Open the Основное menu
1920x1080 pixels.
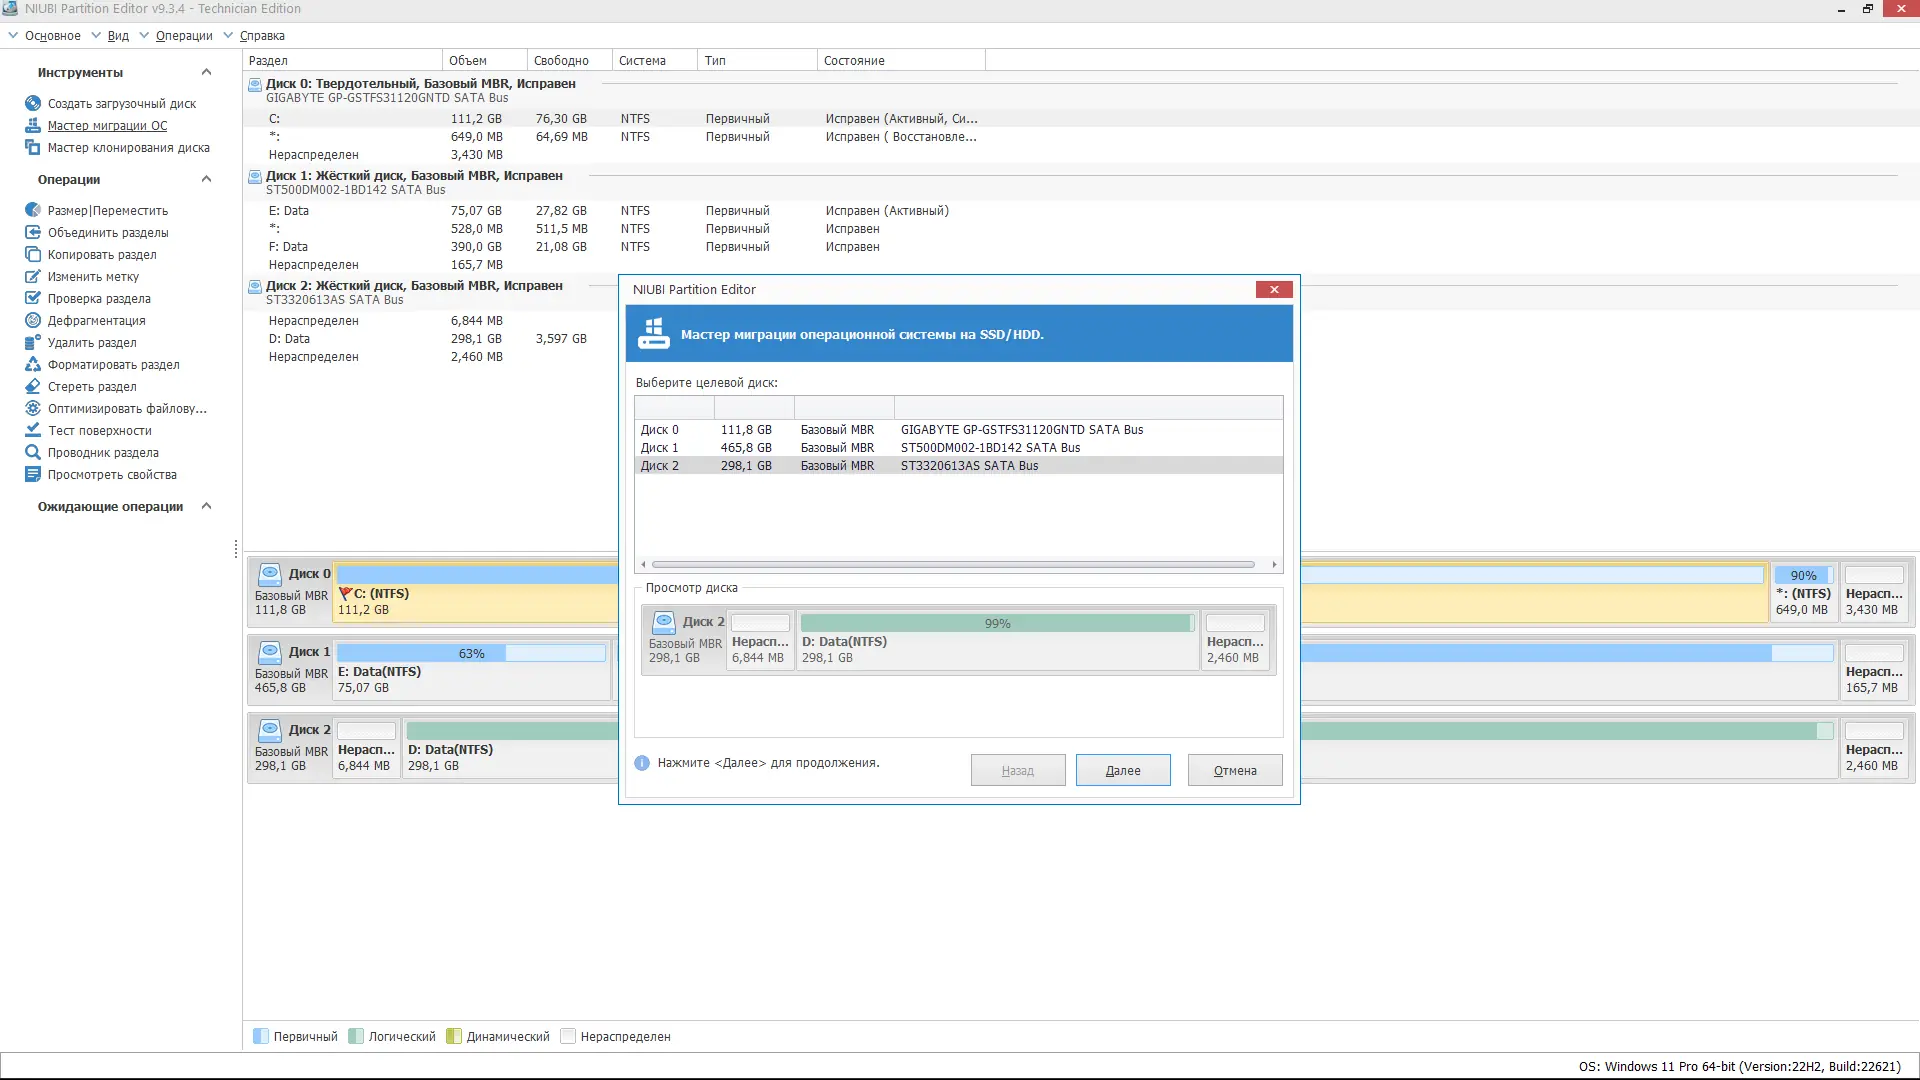click(x=52, y=35)
